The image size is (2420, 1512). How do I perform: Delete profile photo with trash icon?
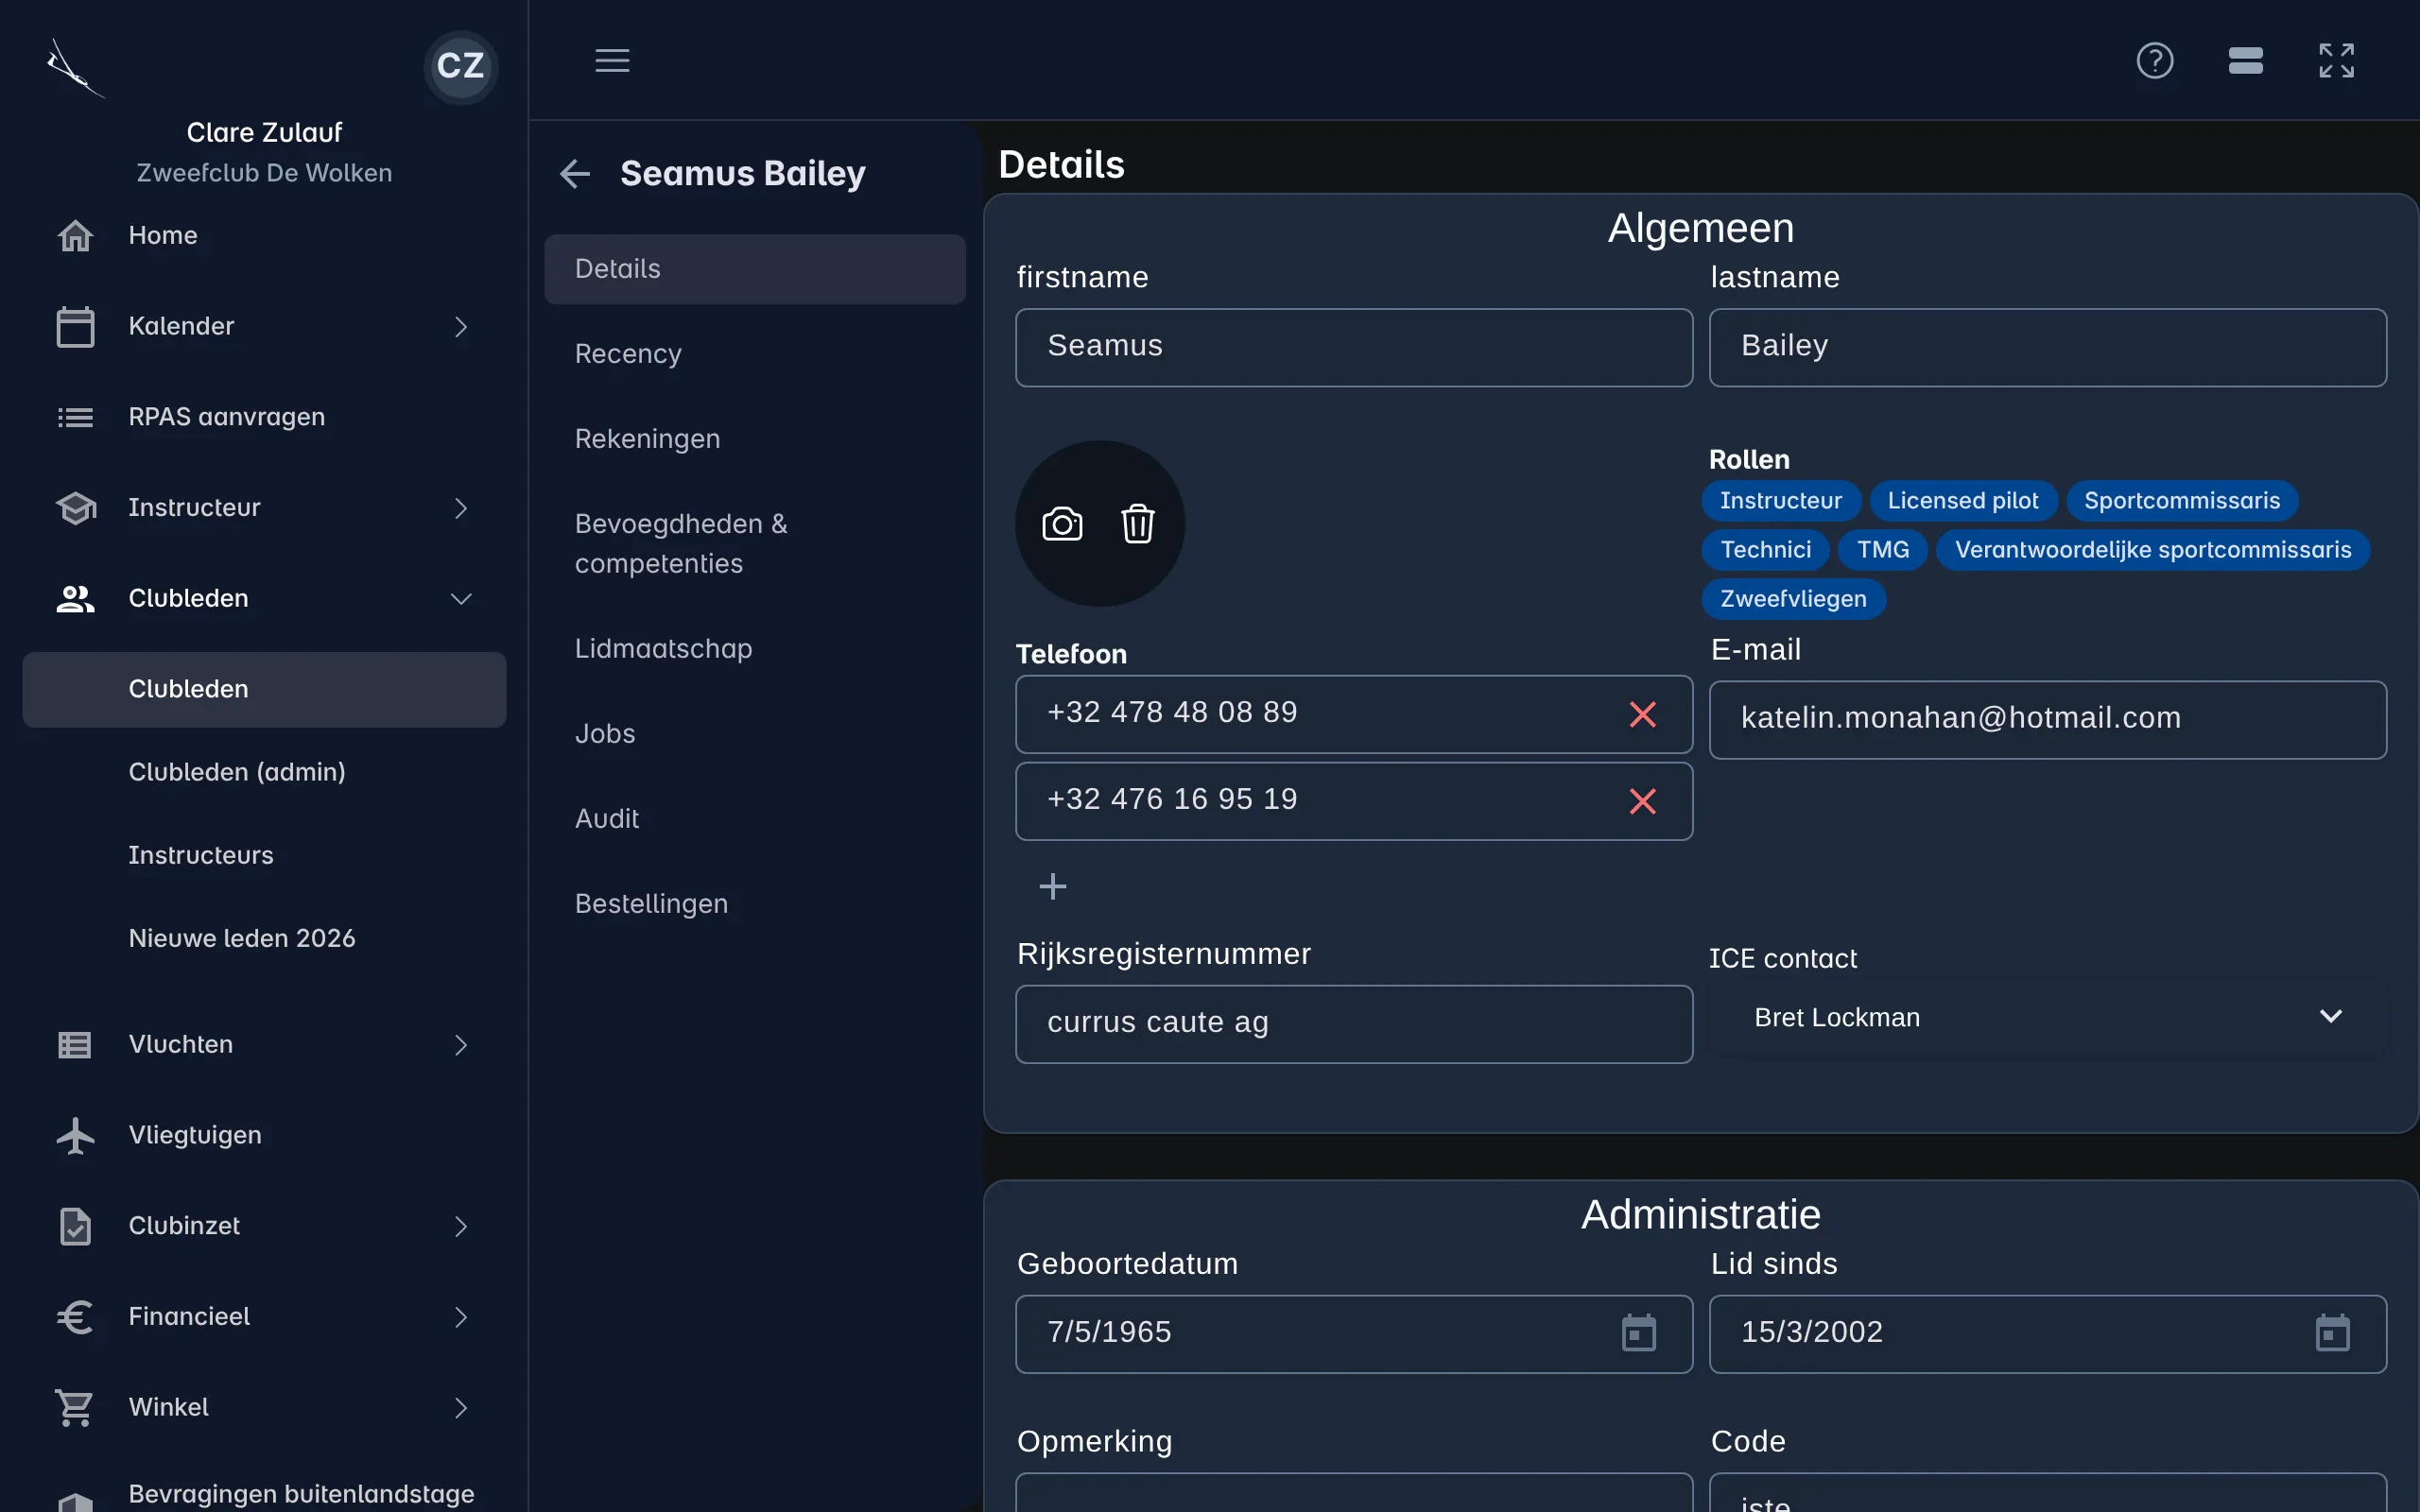[1137, 523]
